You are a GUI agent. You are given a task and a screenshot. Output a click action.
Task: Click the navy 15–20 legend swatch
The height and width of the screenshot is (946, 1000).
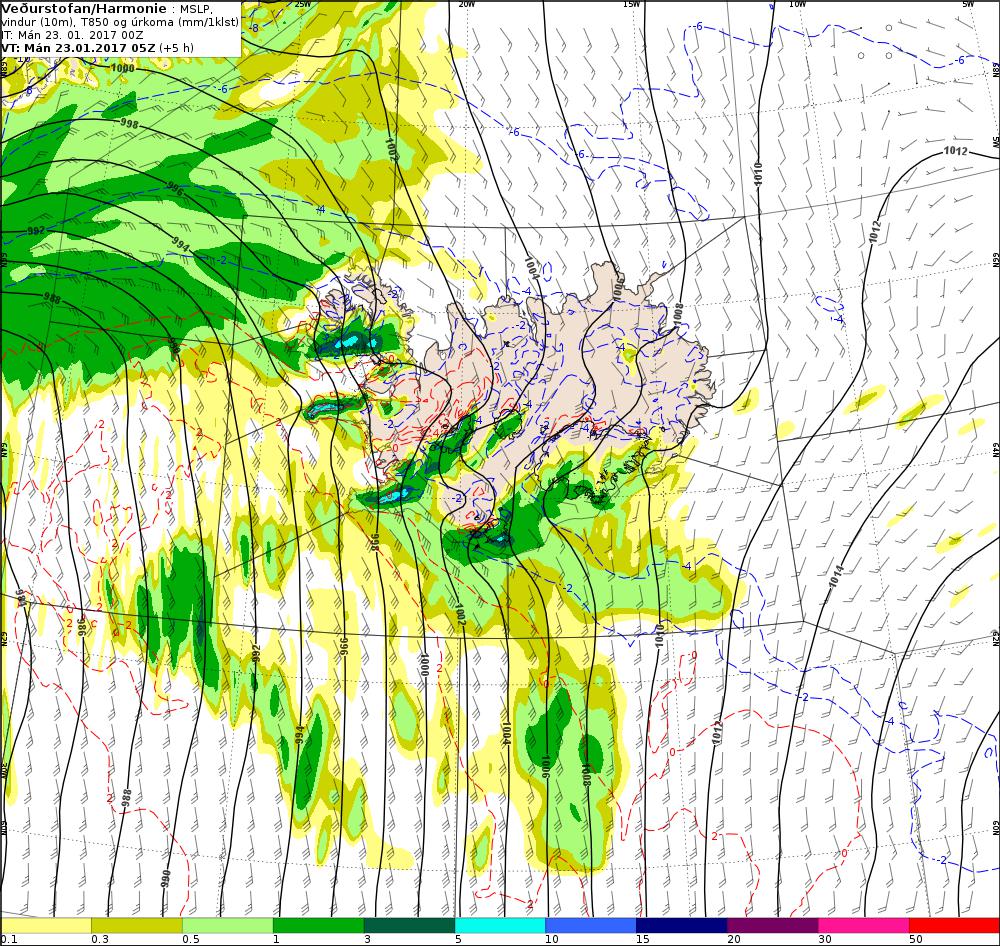[682, 925]
